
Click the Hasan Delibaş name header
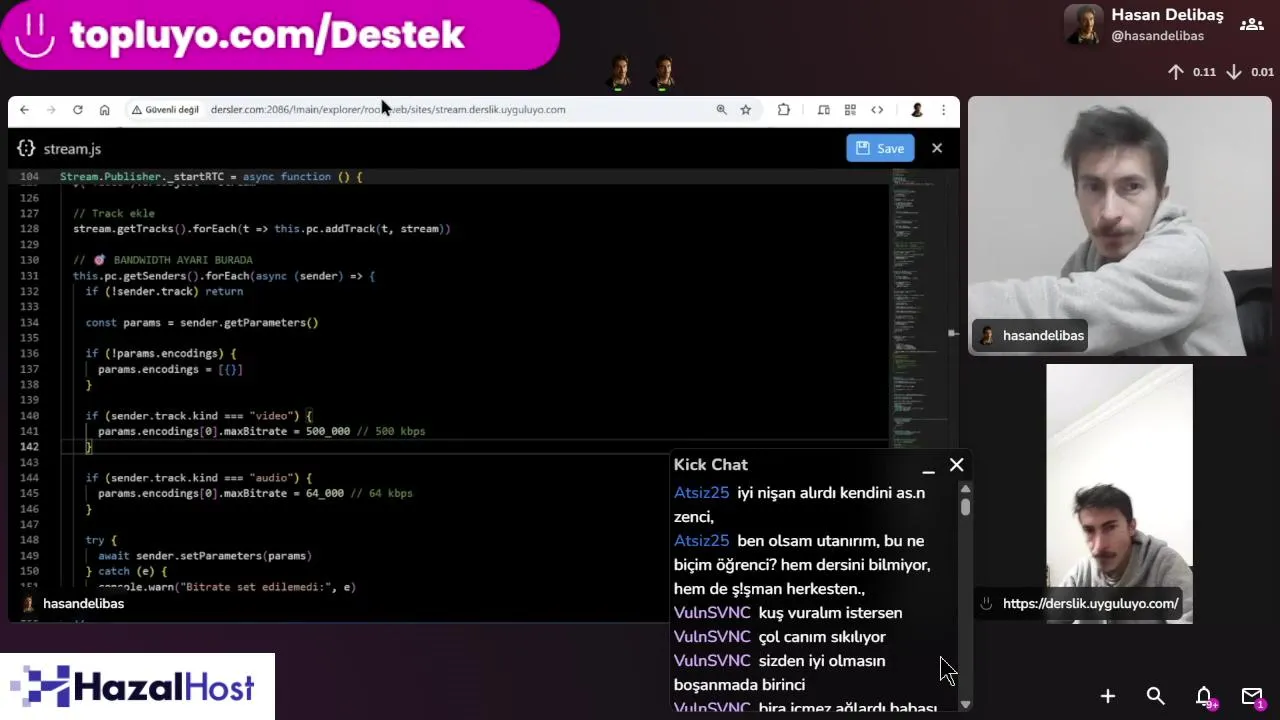click(x=1167, y=15)
